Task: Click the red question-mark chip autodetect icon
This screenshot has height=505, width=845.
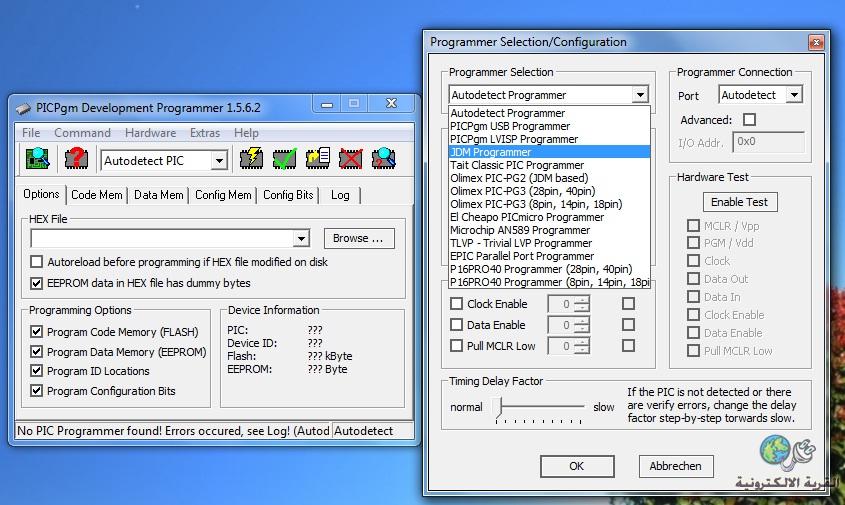Action: [76, 159]
